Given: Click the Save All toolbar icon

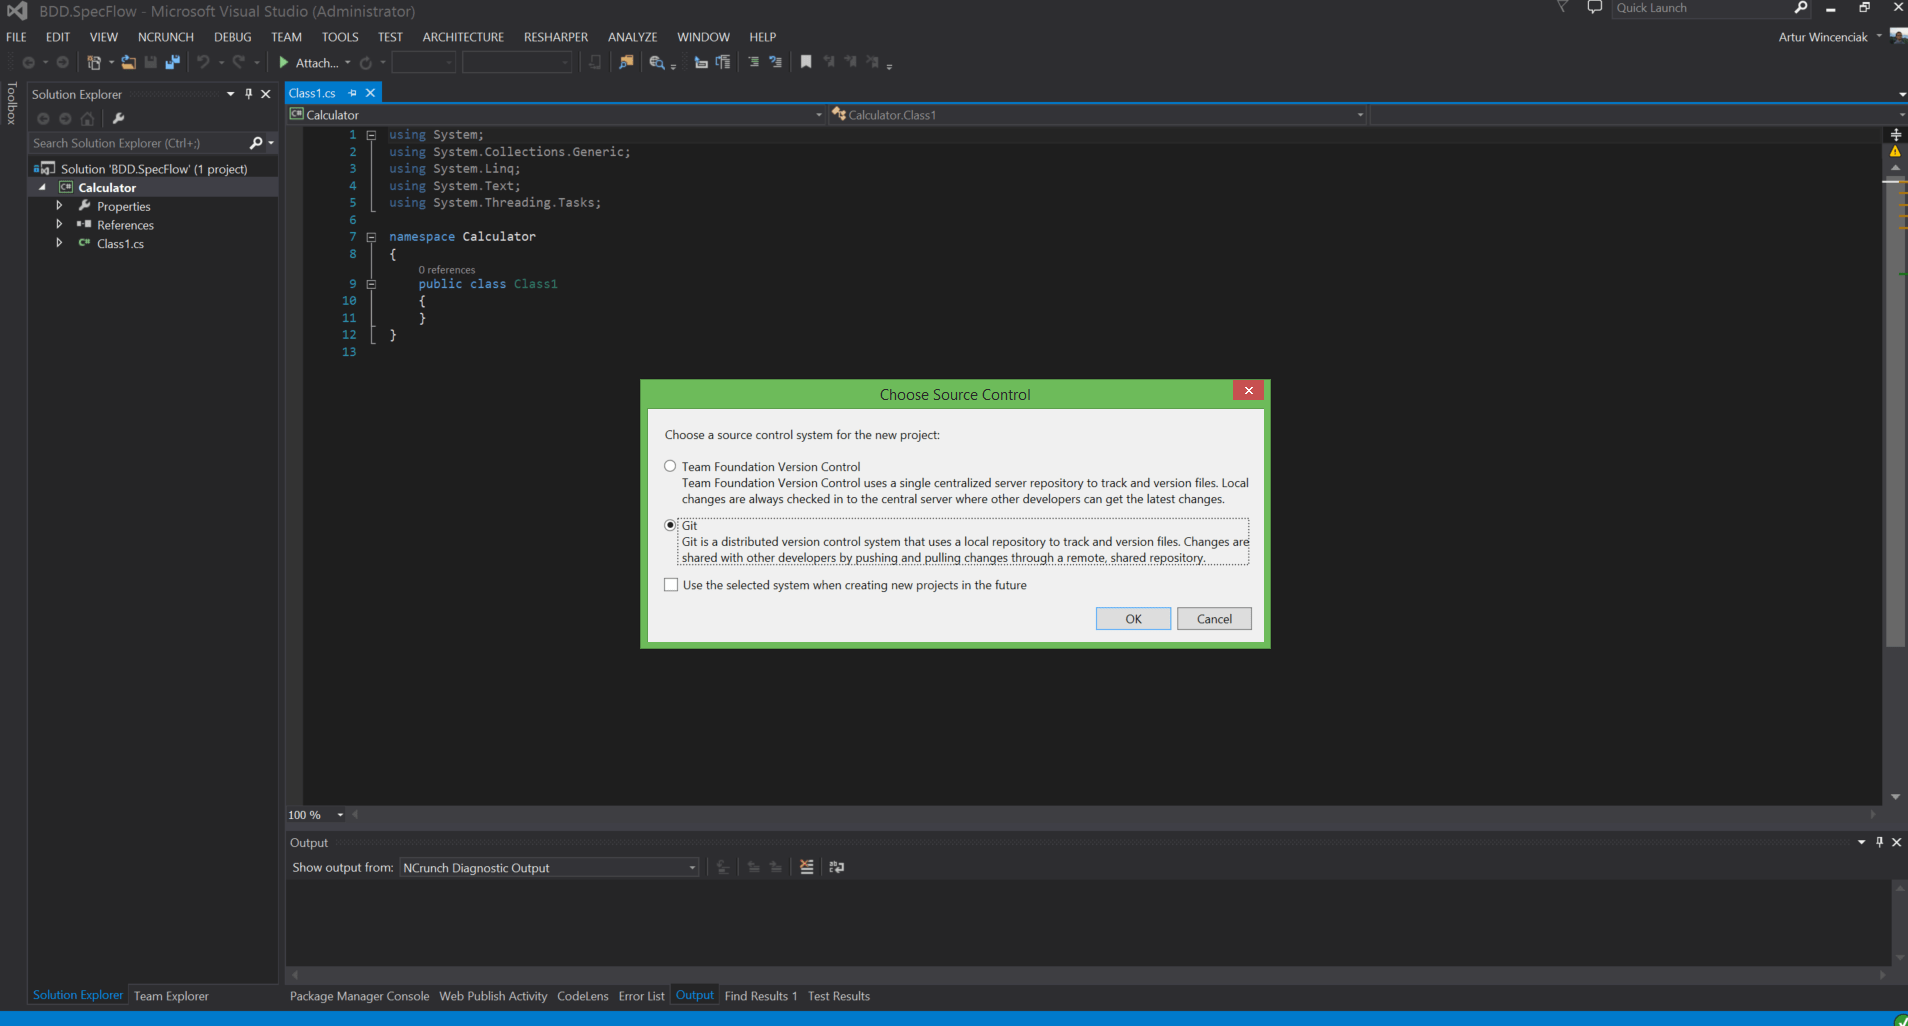Looking at the screenshot, I should point(172,62).
